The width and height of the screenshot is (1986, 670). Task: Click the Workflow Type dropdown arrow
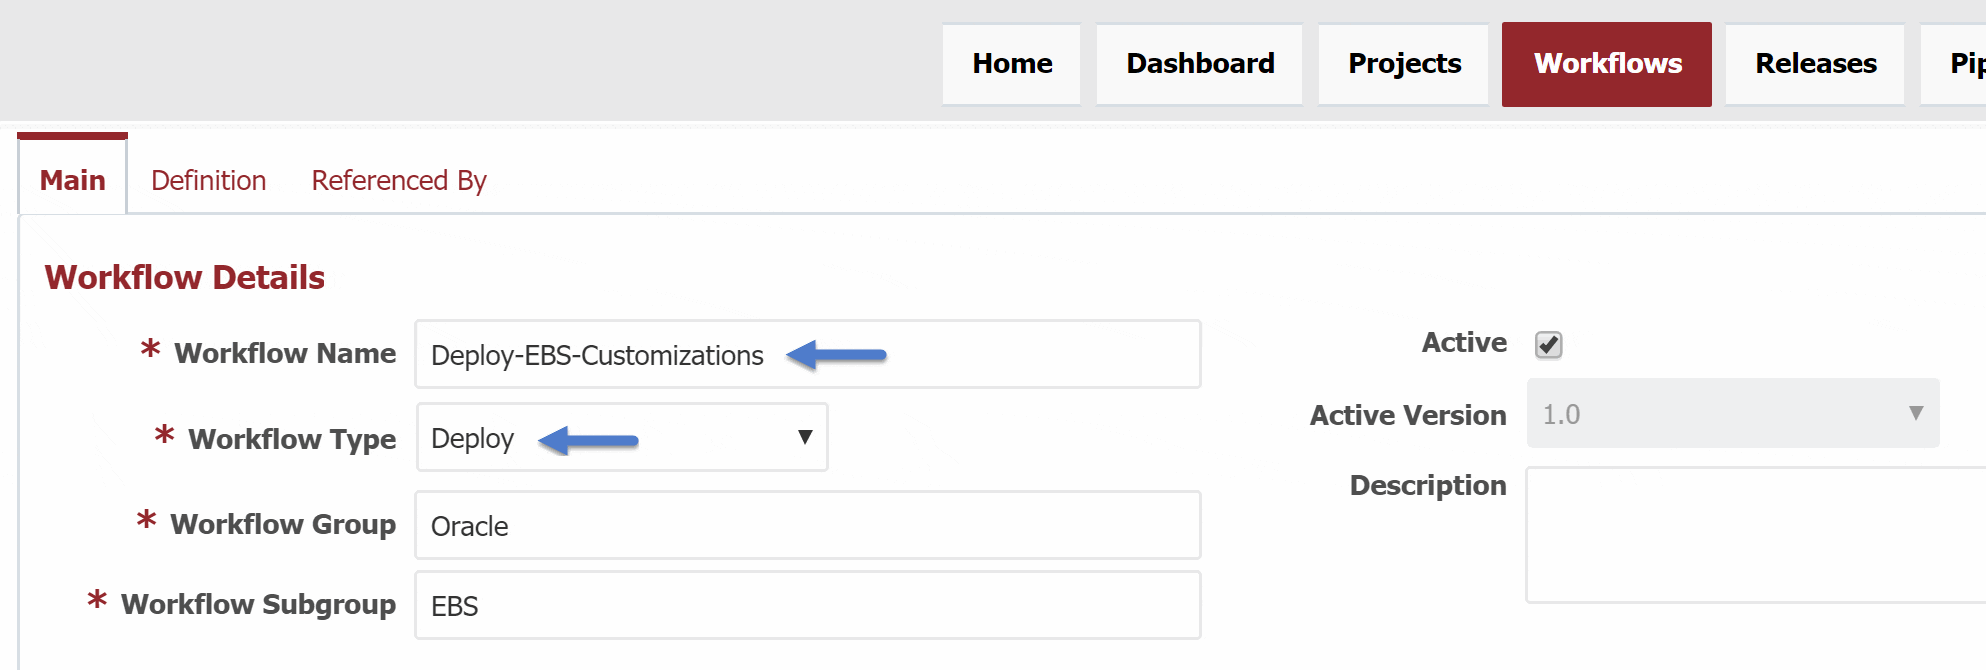click(804, 437)
